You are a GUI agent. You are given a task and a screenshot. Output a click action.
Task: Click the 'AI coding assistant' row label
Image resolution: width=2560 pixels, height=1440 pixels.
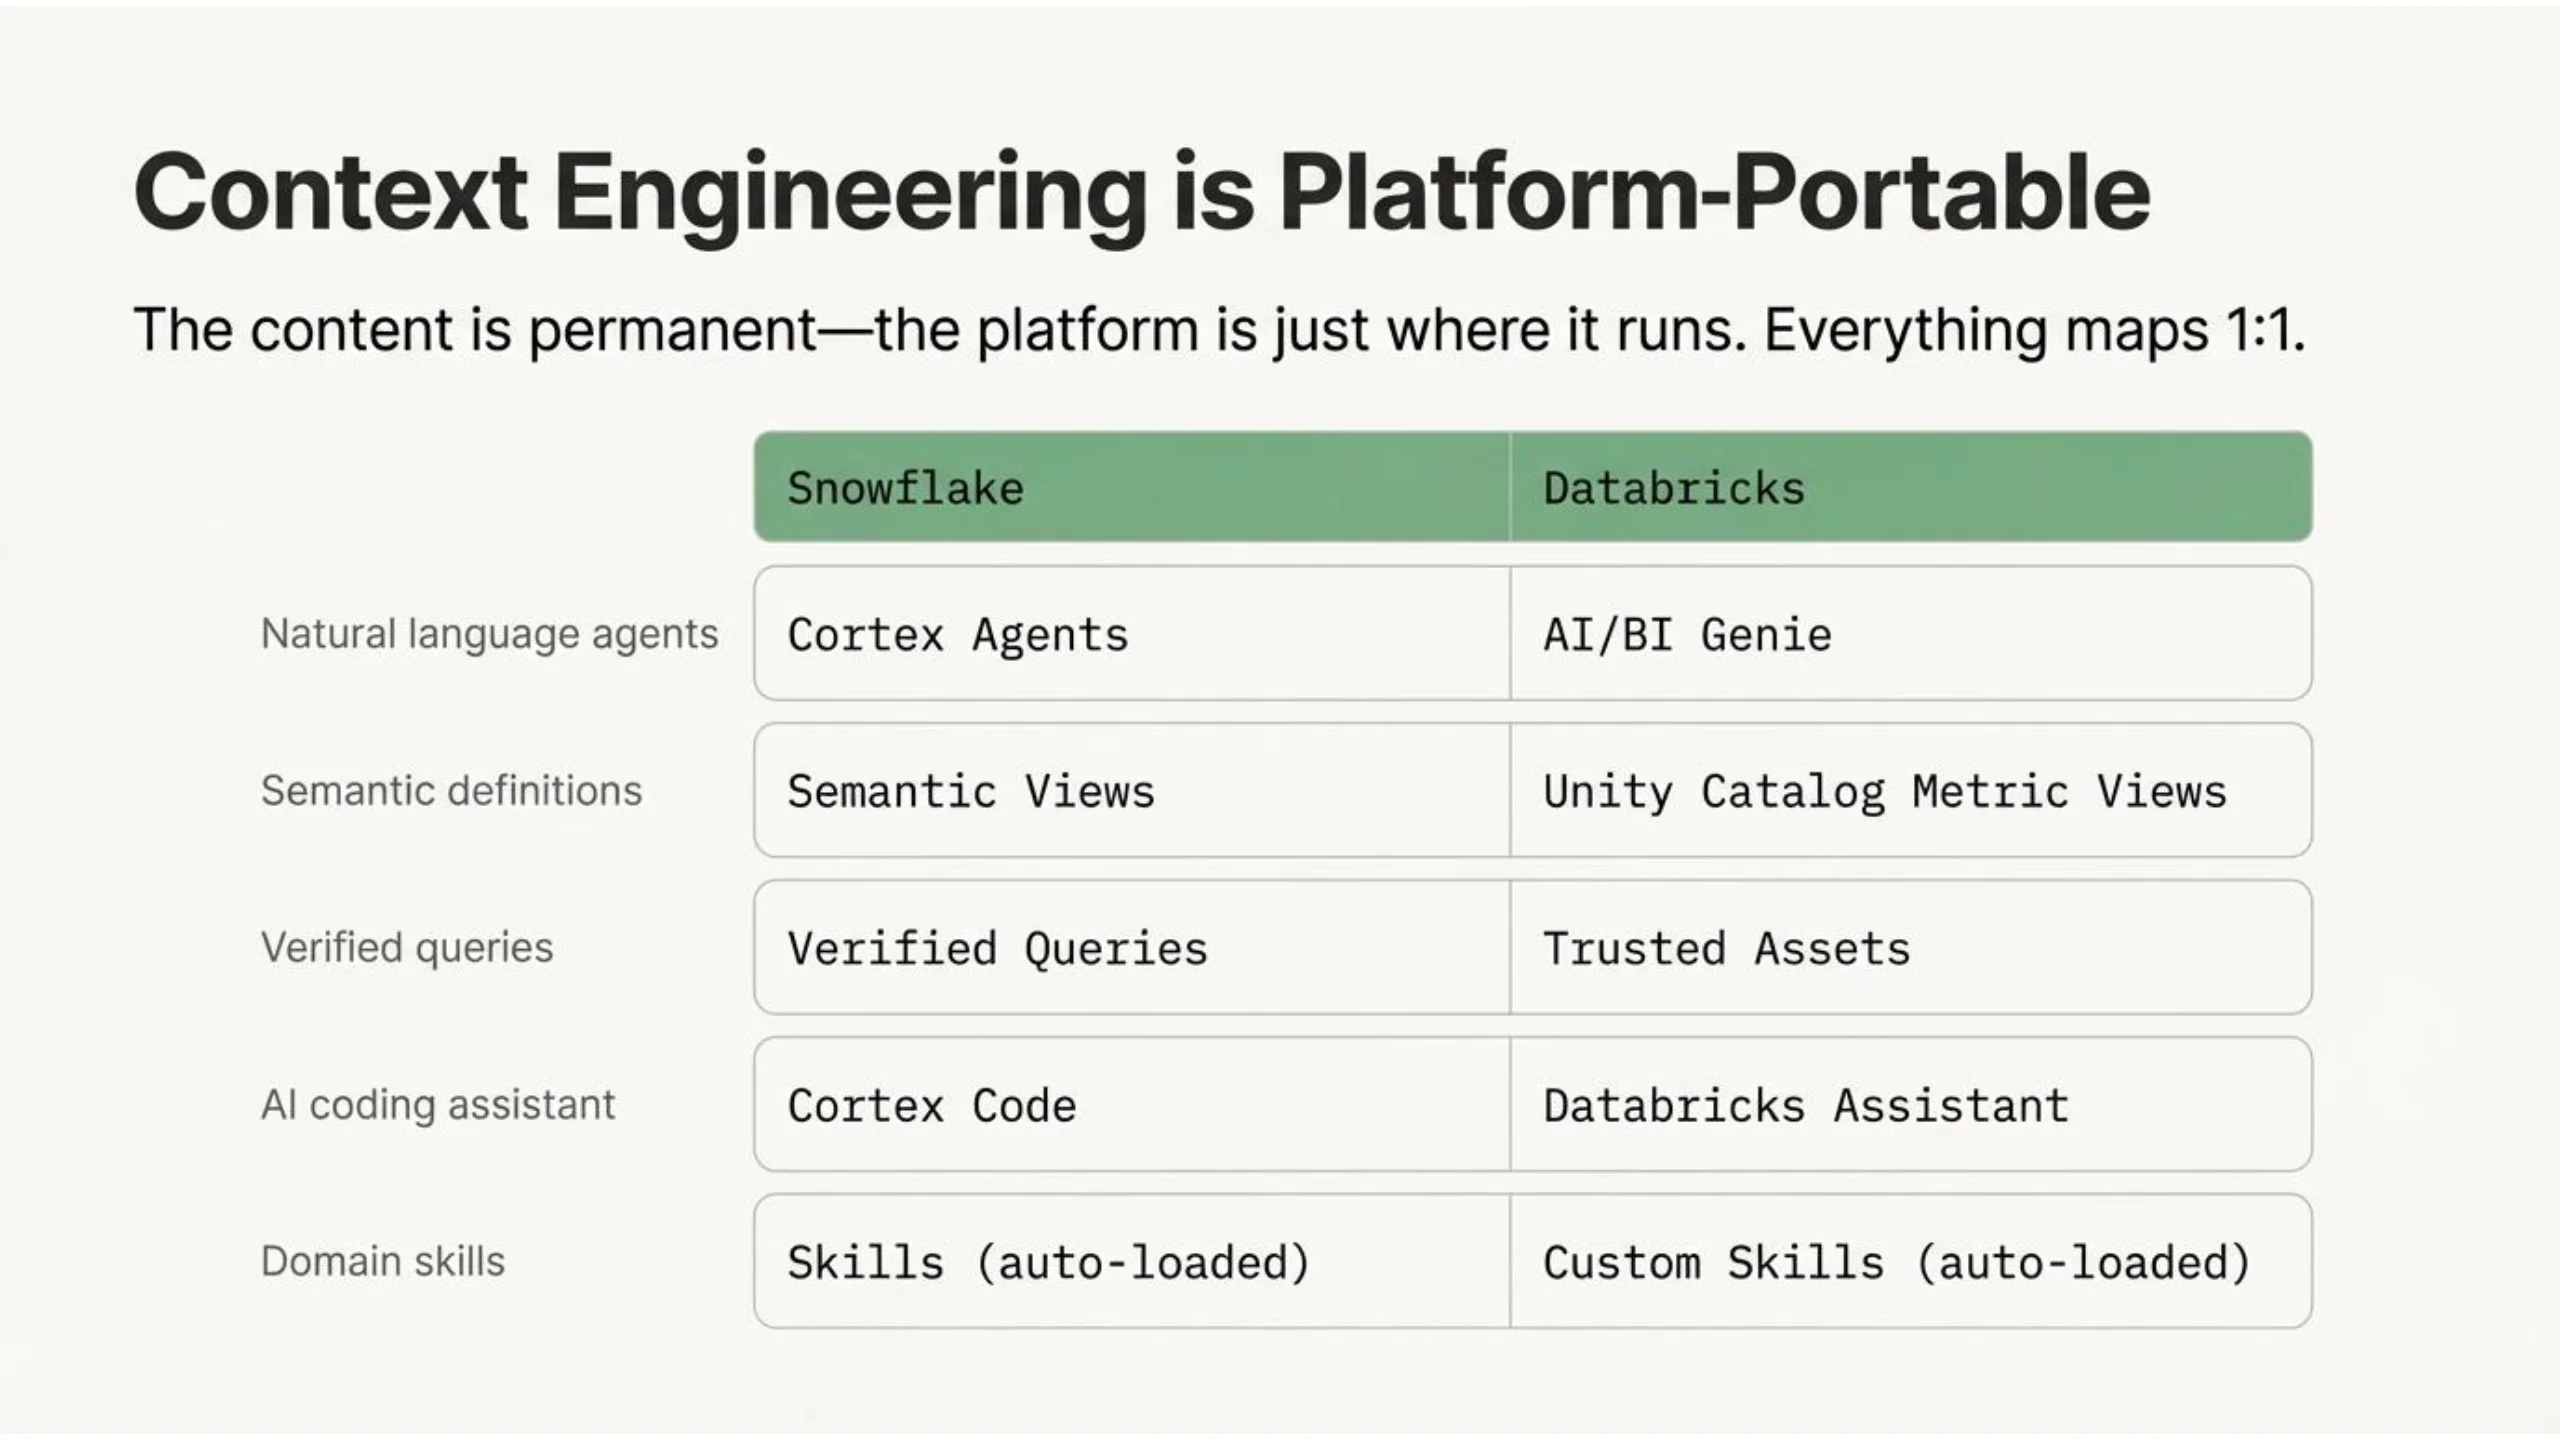438,1105
